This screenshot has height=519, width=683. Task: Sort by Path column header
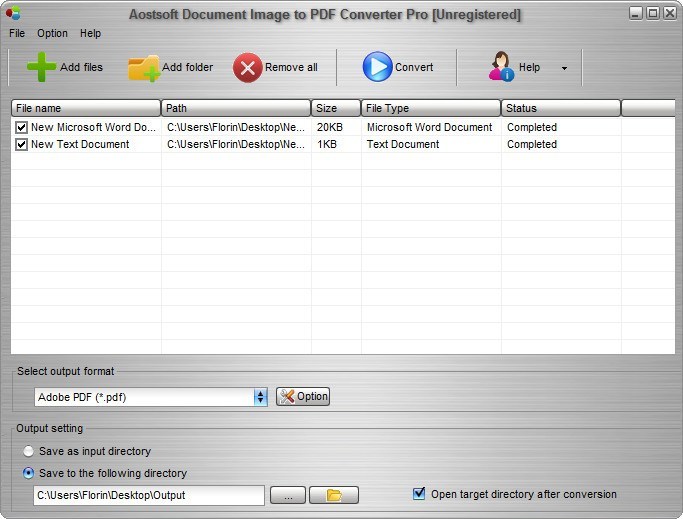[236, 108]
